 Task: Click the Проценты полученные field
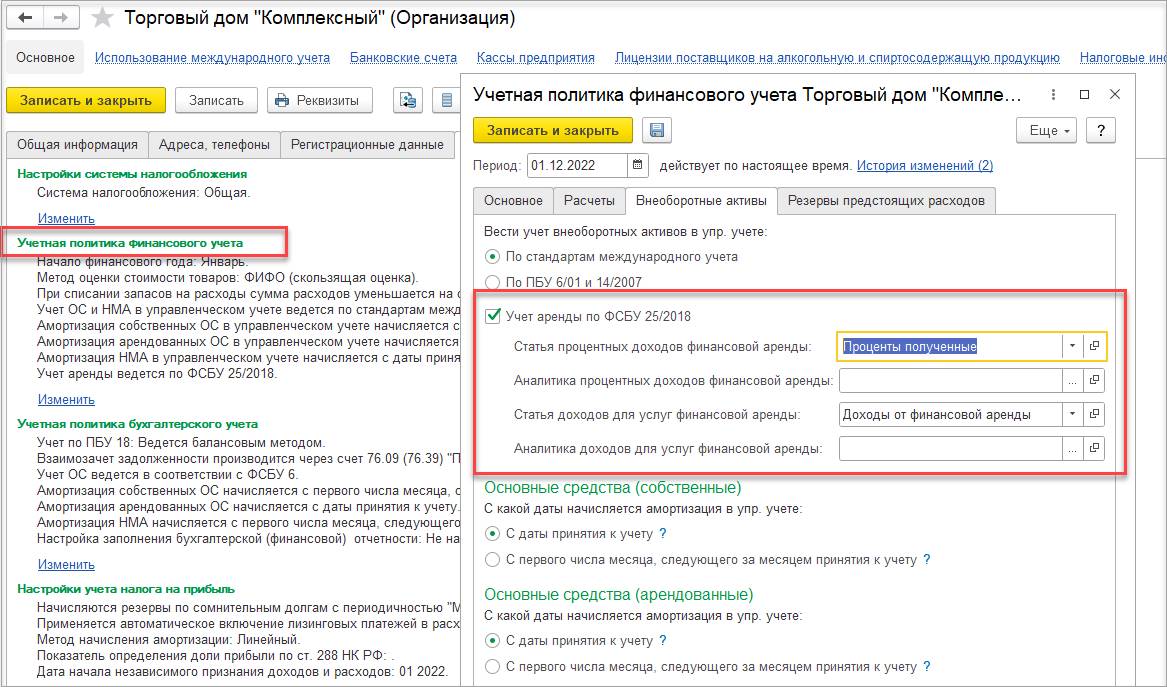tap(950, 346)
